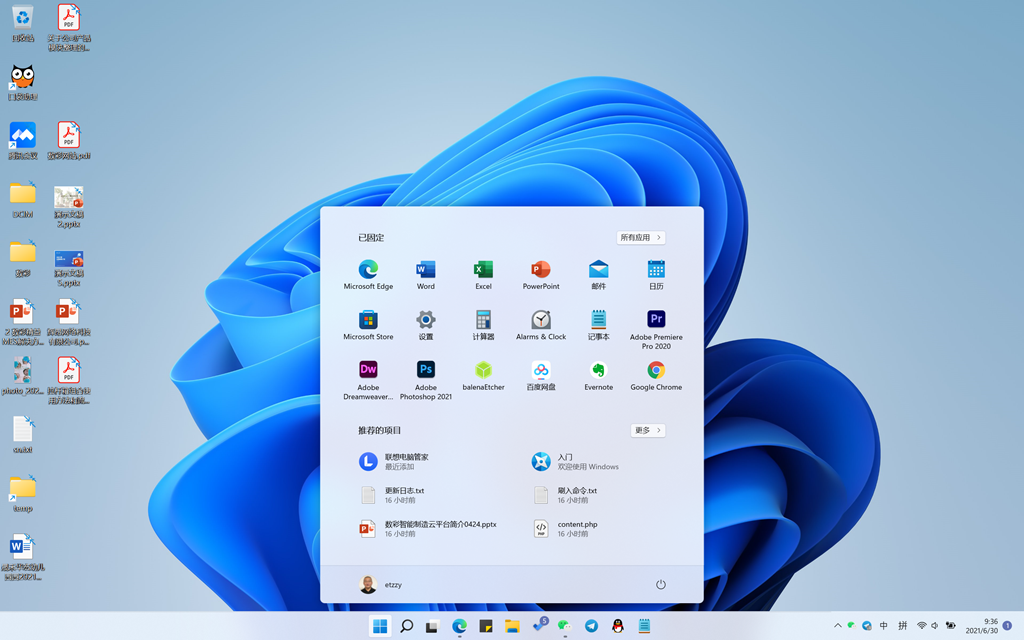Image resolution: width=1024 pixels, height=640 pixels.
Task: Select the temp folder shortcut on desktop
Action: (x=23, y=493)
